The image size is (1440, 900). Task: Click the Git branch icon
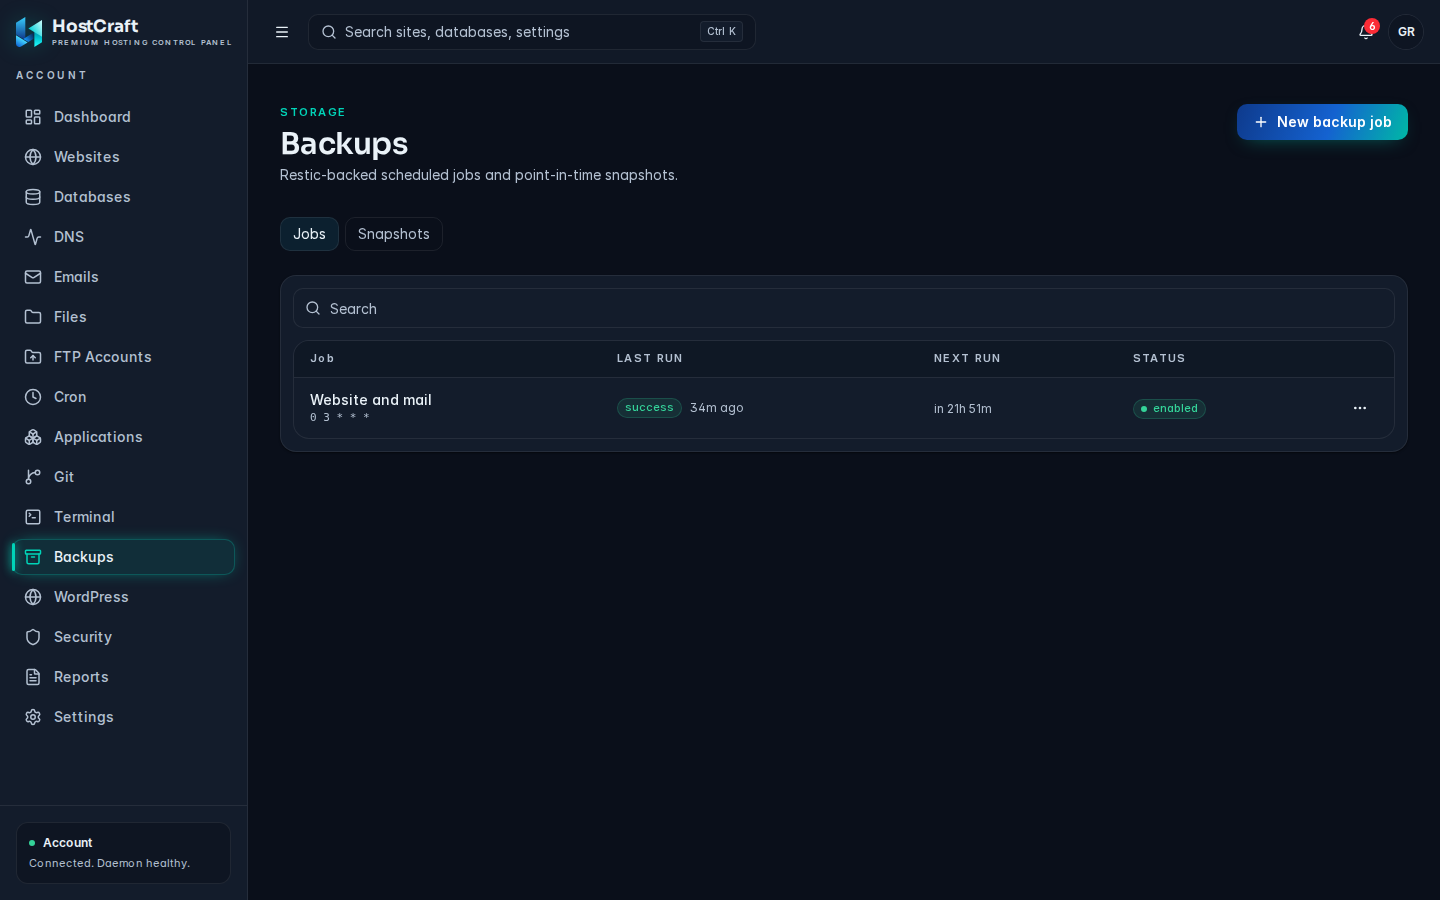click(x=33, y=477)
